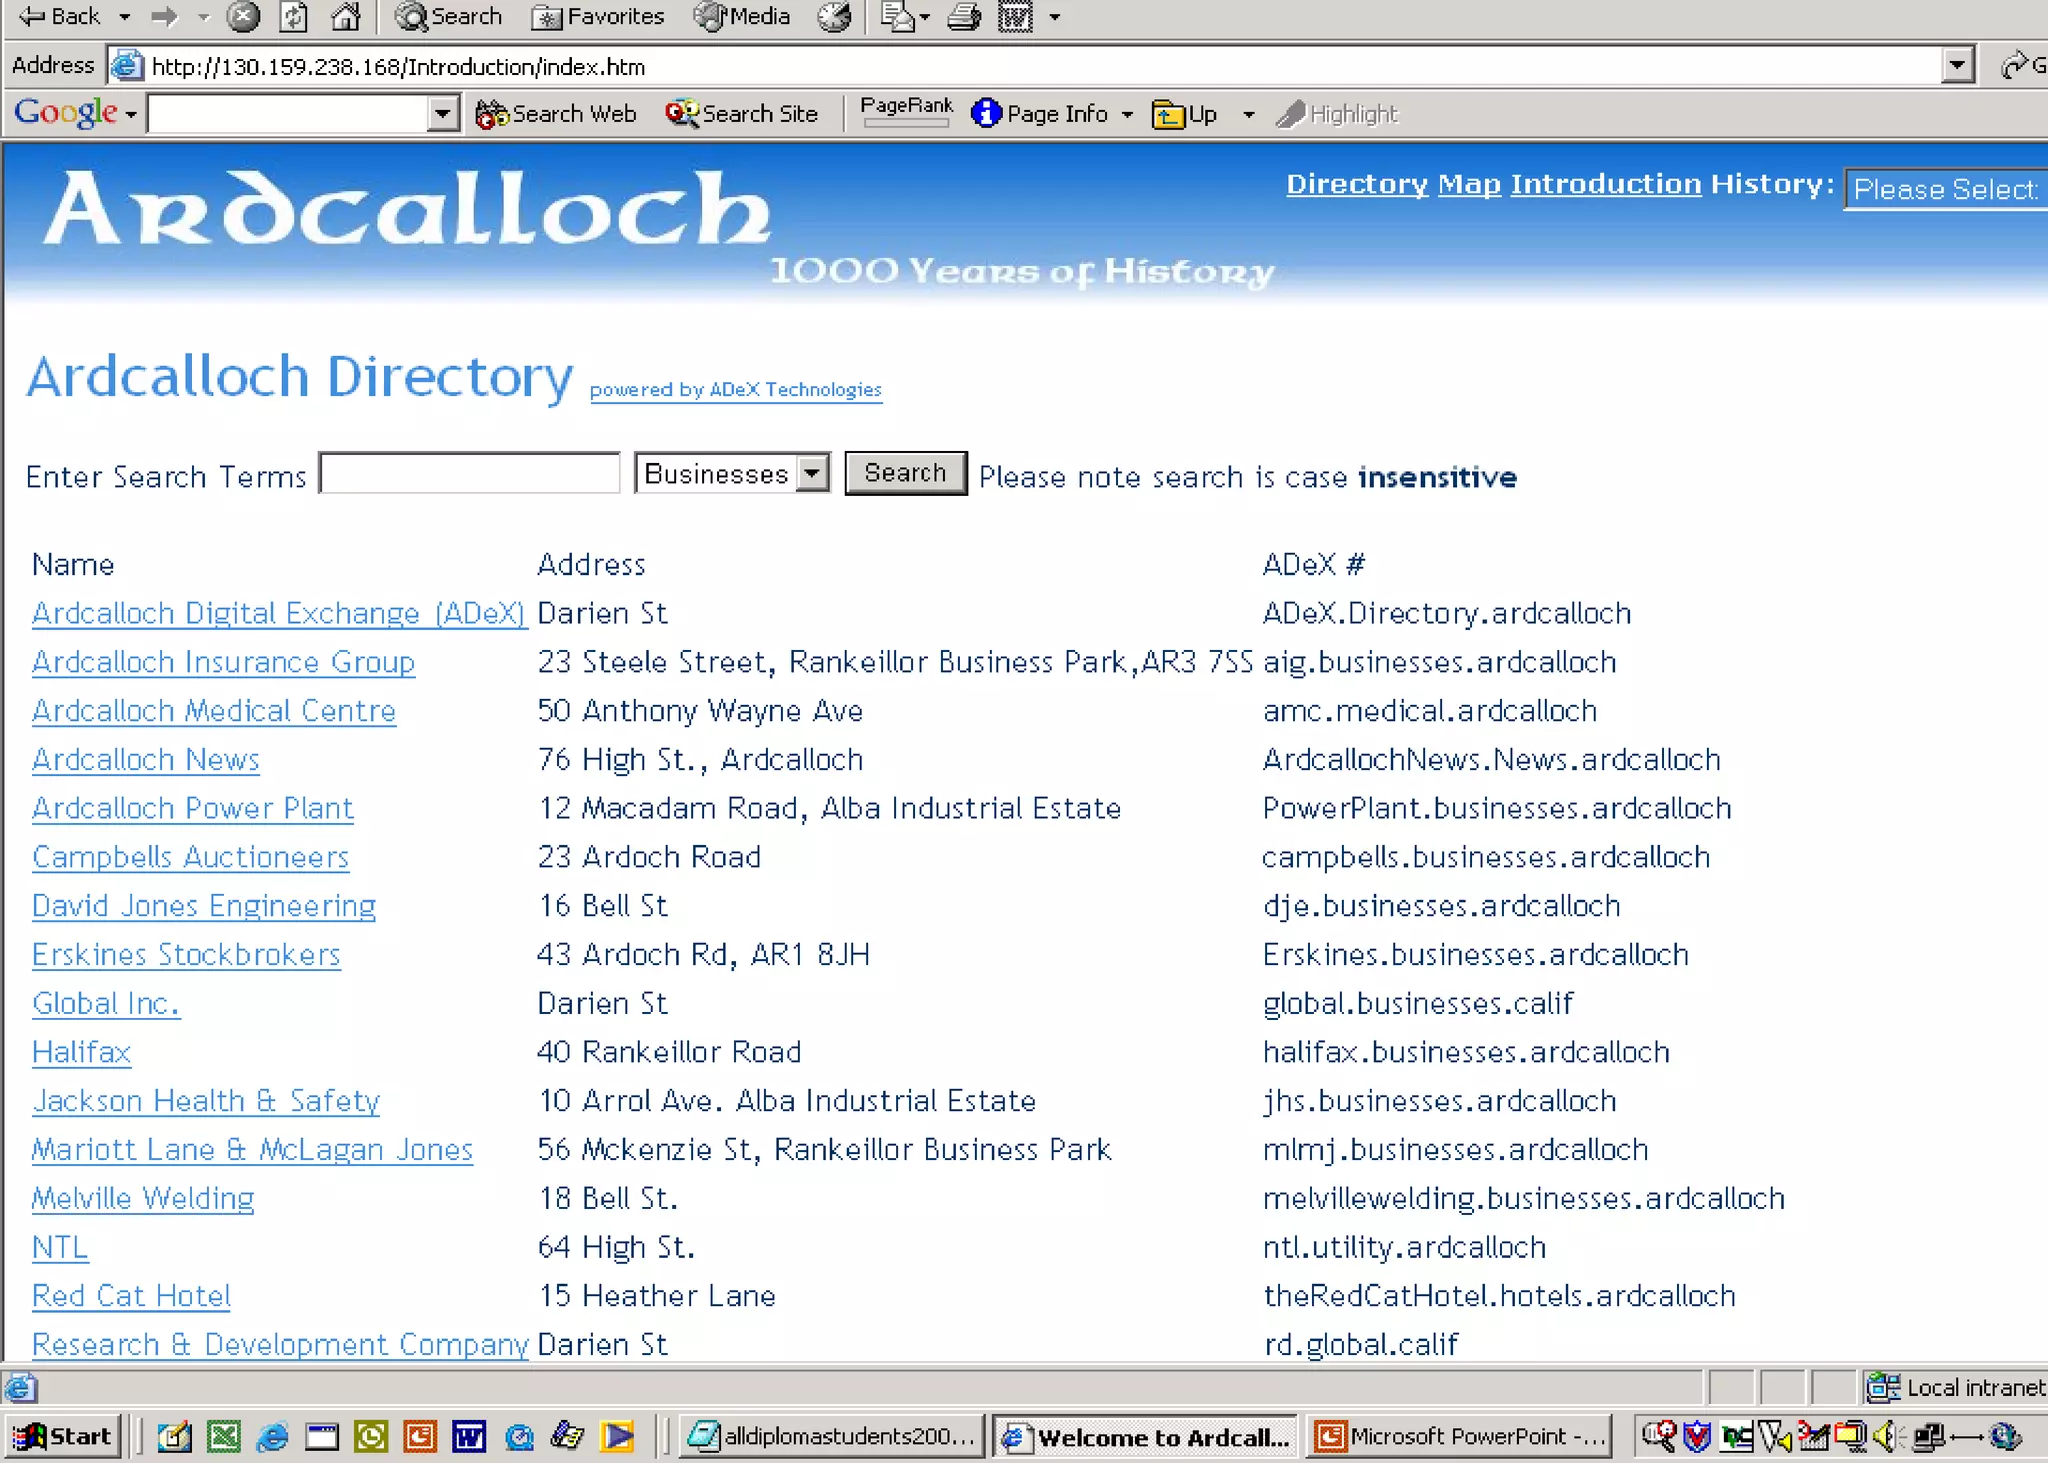Open the History toolbar icon
2048x1463 pixels.
(834, 16)
